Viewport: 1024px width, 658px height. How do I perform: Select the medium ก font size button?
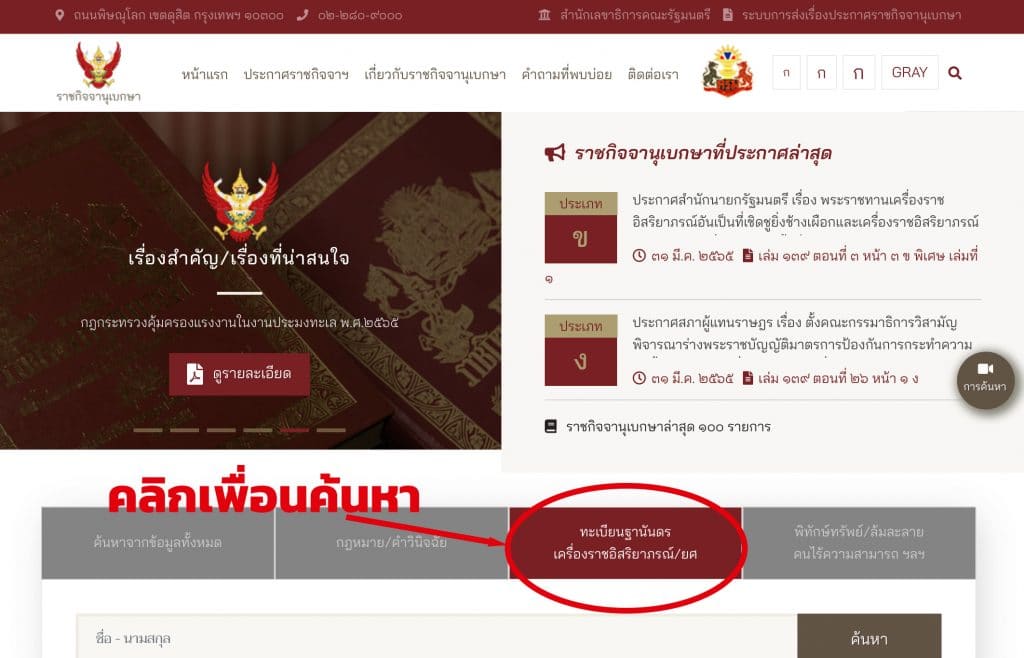pos(822,72)
